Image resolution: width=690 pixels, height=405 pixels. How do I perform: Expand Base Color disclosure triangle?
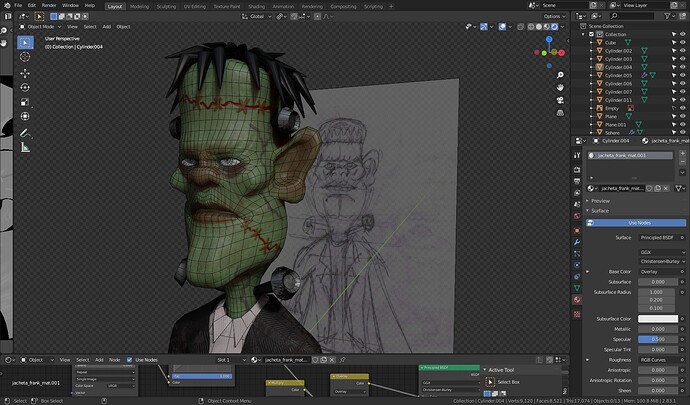click(x=588, y=272)
